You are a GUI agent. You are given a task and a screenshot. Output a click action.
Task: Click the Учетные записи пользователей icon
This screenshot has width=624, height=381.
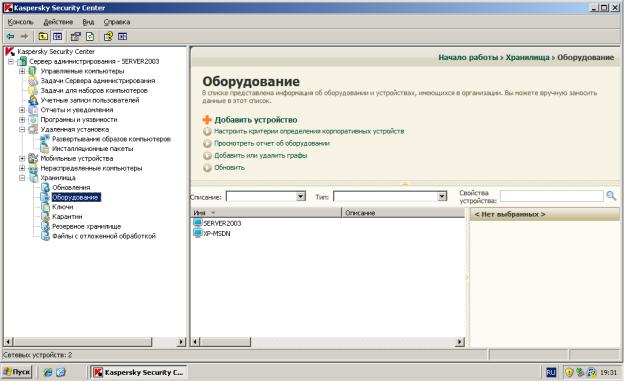click(33, 100)
